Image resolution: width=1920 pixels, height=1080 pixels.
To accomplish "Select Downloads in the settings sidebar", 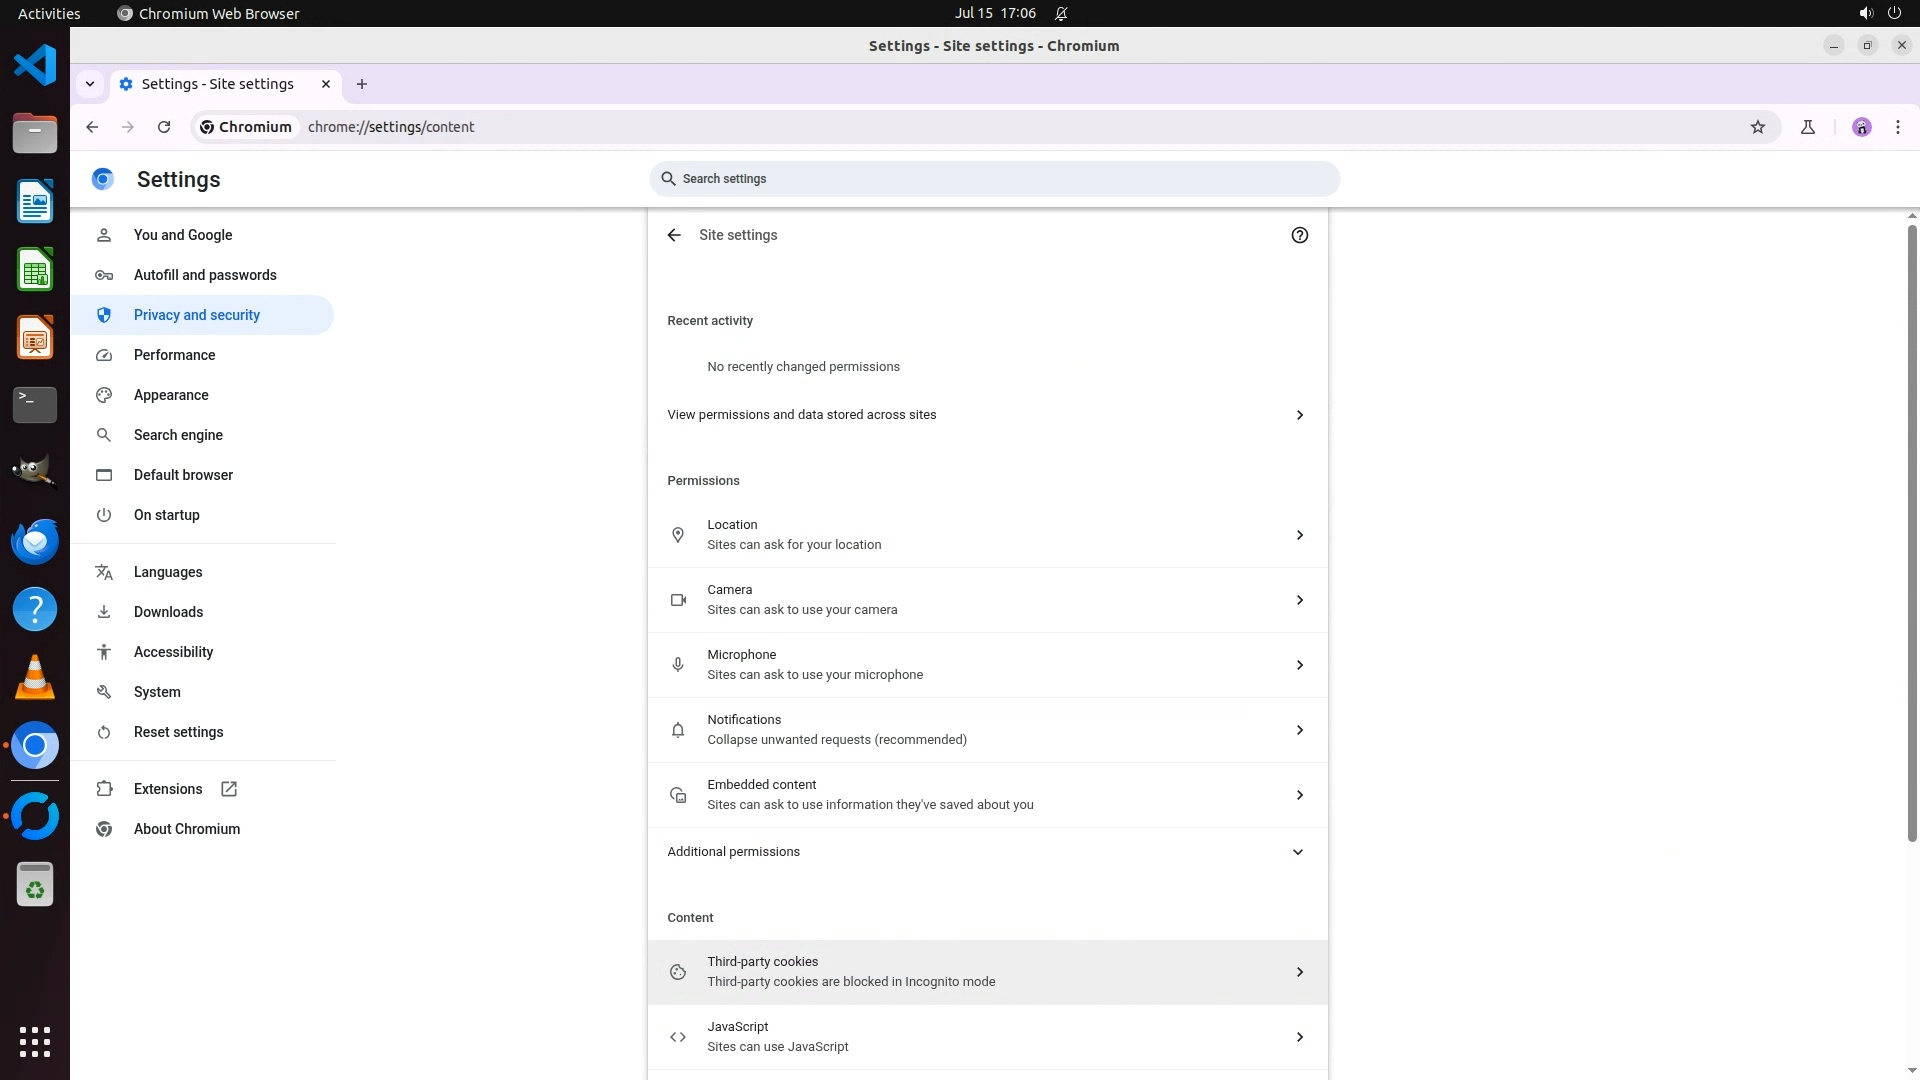I will pyautogui.click(x=168, y=612).
